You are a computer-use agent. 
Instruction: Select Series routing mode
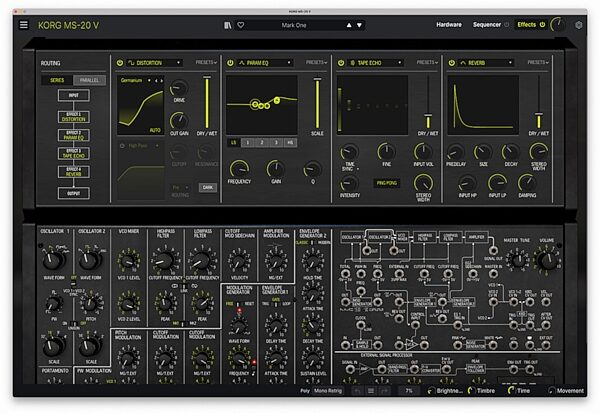(x=57, y=80)
